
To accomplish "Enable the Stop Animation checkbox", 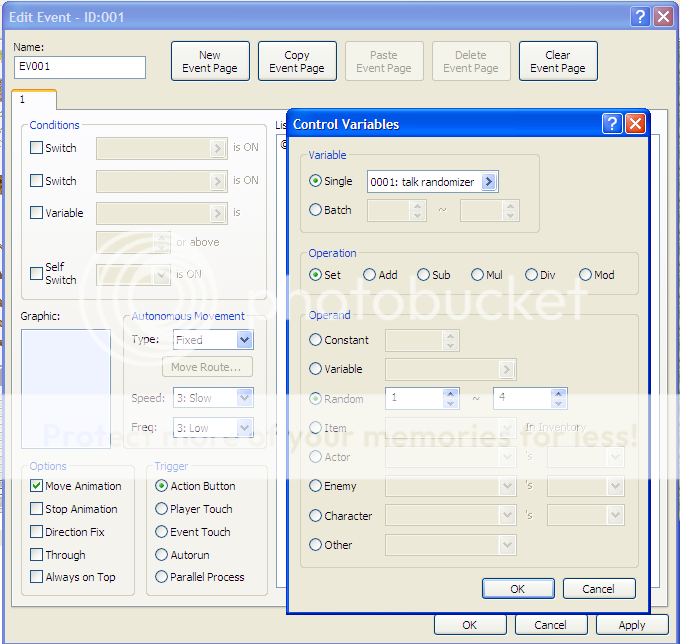I will click(37, 509).
